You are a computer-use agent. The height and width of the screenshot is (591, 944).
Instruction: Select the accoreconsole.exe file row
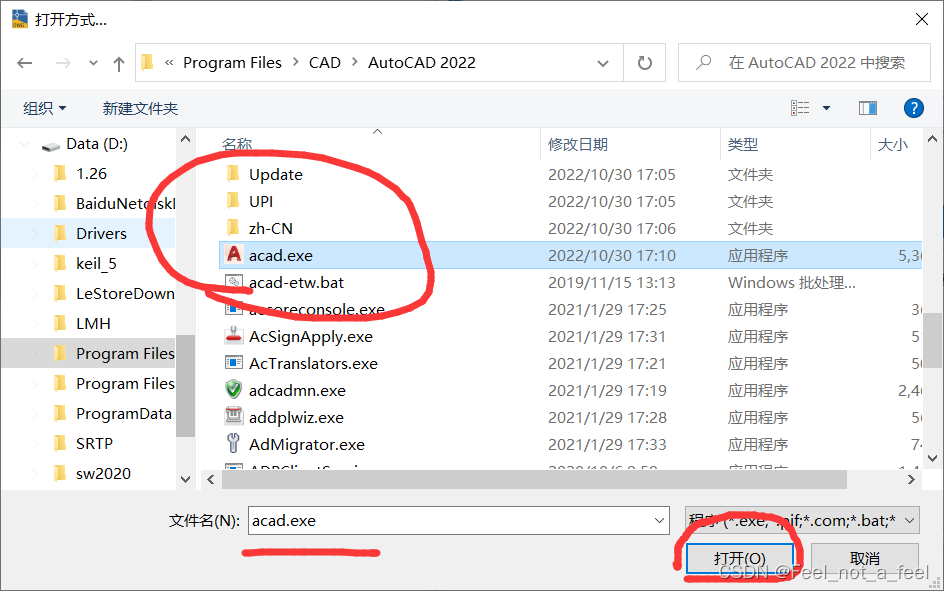(570, 309)
